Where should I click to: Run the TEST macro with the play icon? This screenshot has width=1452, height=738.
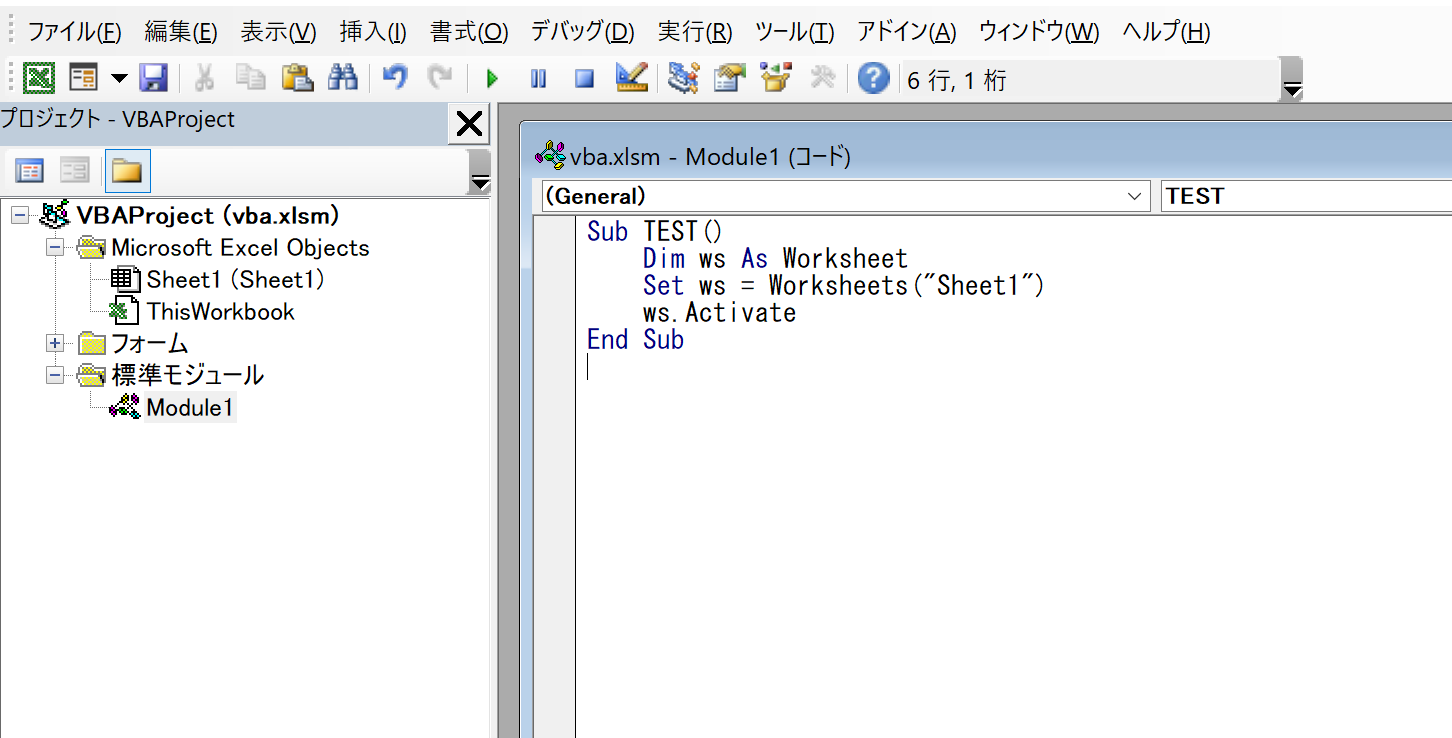(x=490, y=78)
